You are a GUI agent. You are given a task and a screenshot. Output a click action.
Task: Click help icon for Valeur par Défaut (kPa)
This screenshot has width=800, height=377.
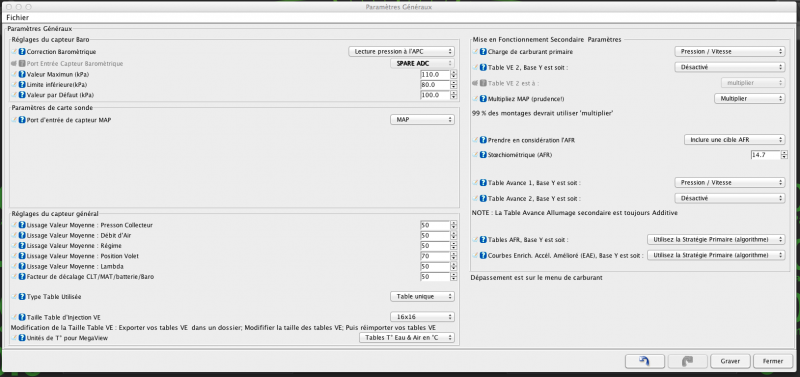(22, 95)
